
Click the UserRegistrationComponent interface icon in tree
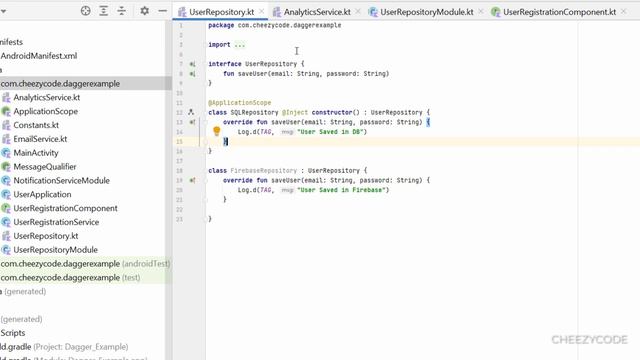(6, 209)
